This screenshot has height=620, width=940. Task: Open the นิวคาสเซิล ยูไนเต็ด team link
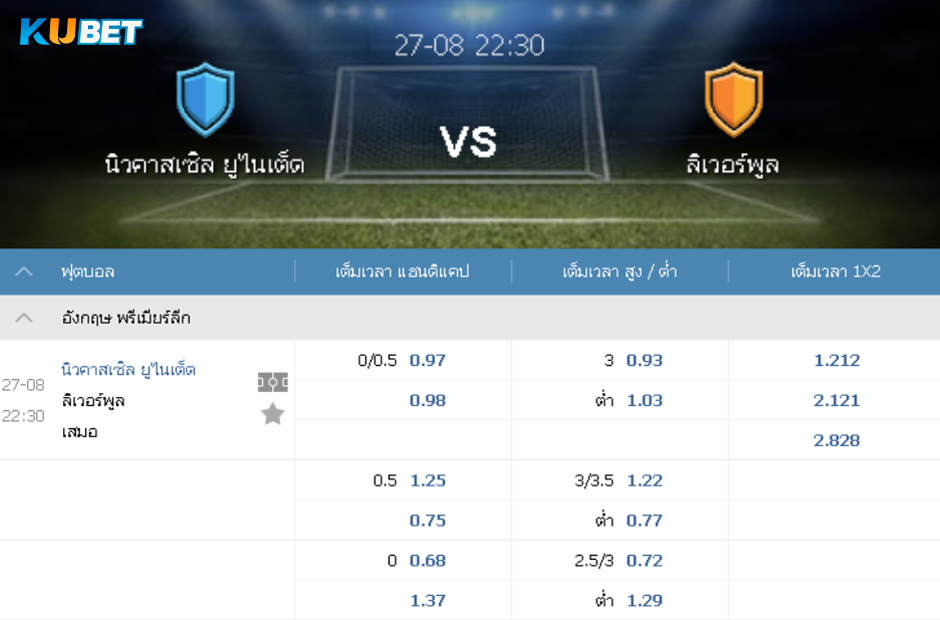128,369
